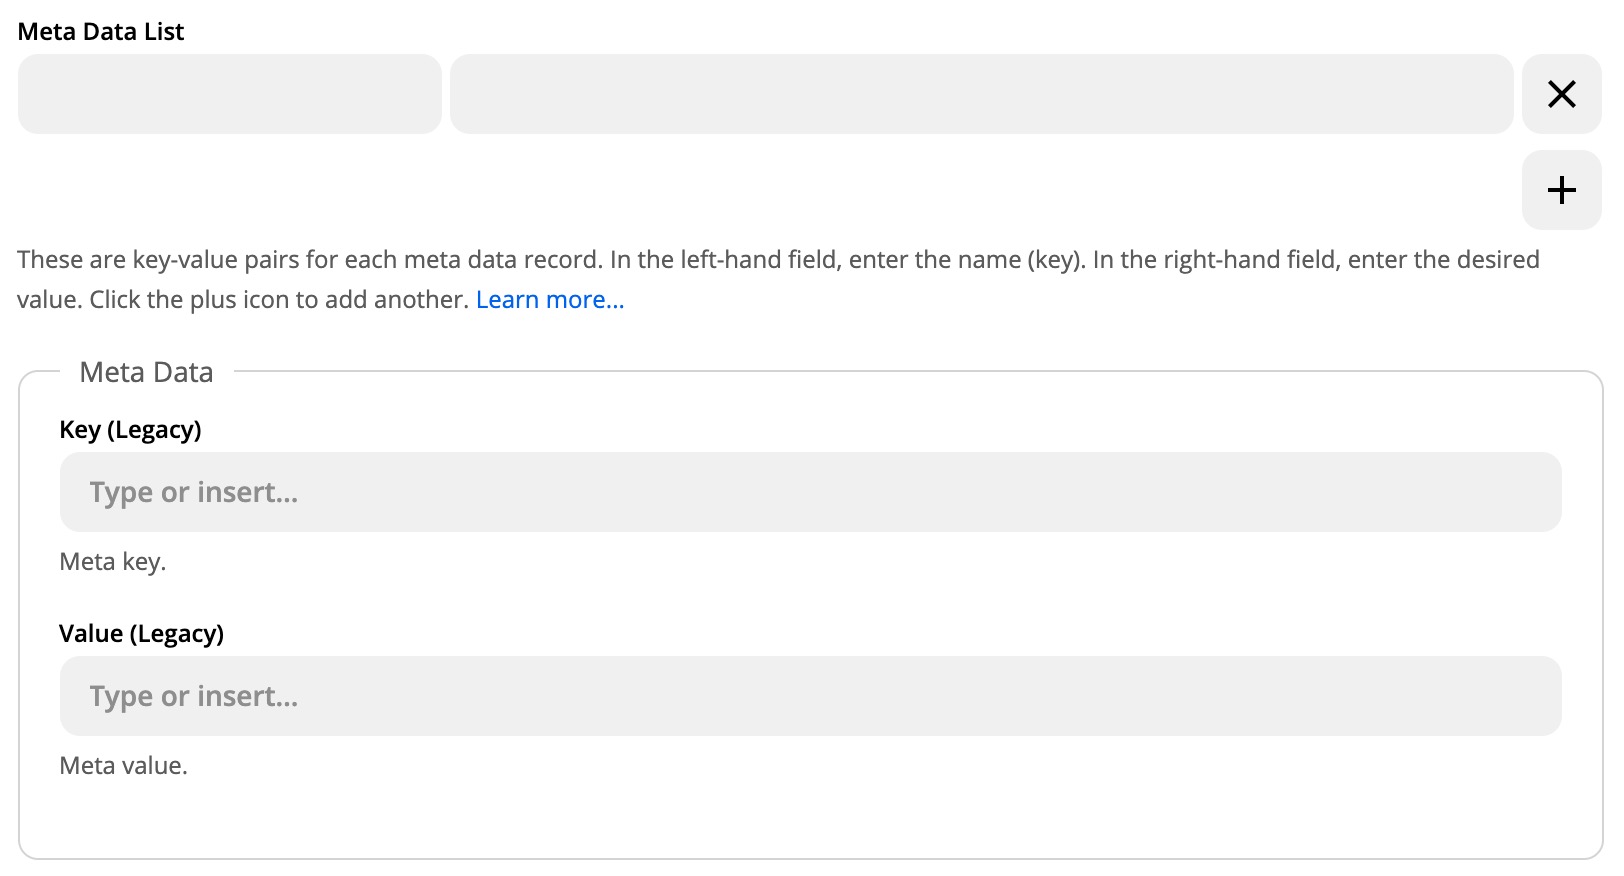The image size is (1624, 876).
Task: Select 'Type or insert...' placeholder under Value (Legacy)
Action: (194, 696)
